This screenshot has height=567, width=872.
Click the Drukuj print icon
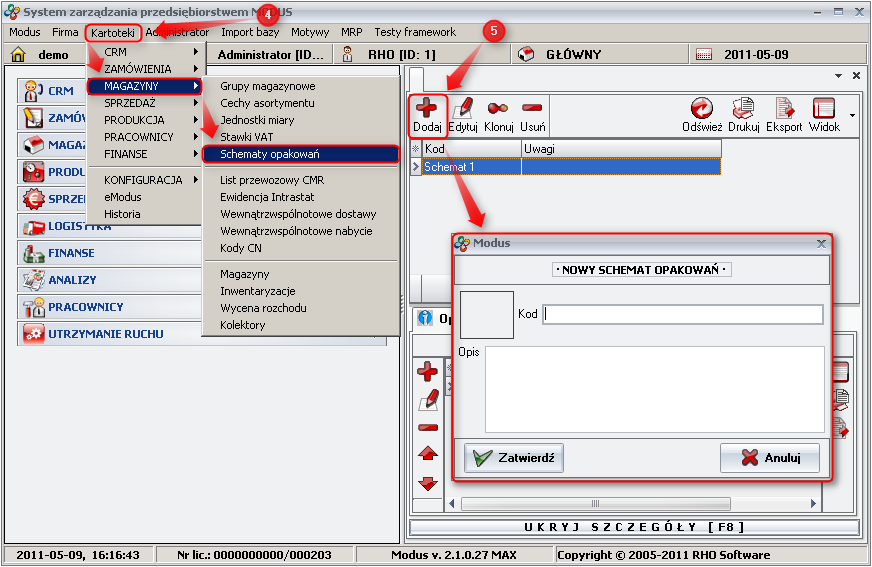click(x=744, y=108)
